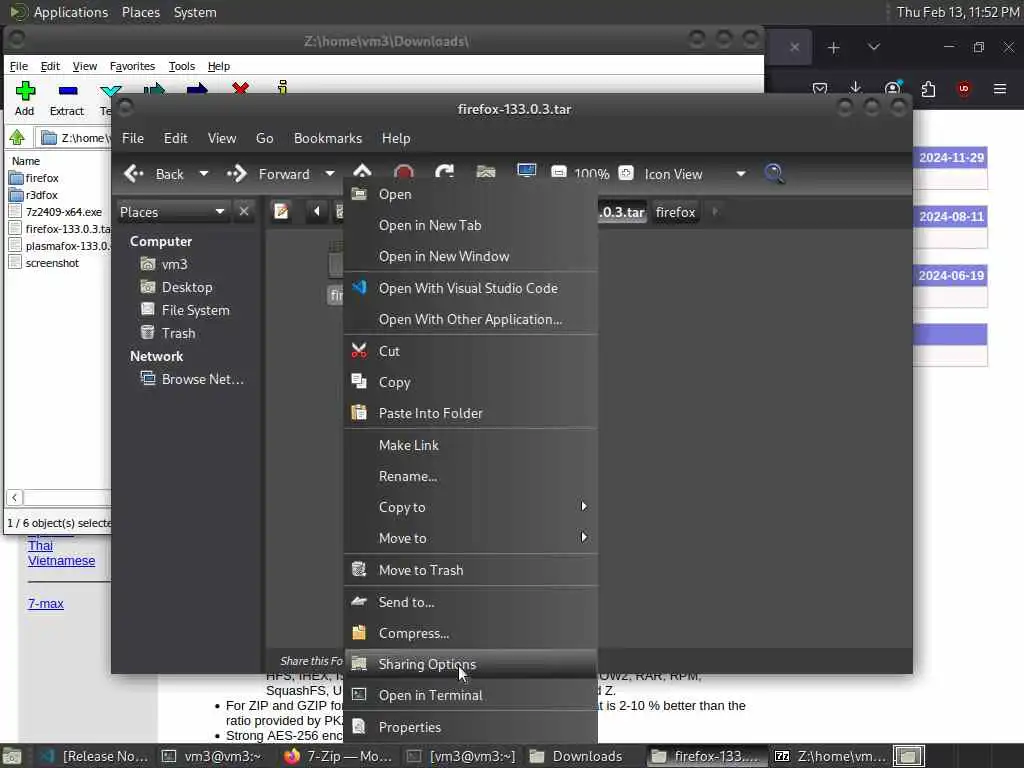This screenshot has height=768, width=1024.
Task: Click the Forward arrow in the file manager
Action: tap(236, 174)
